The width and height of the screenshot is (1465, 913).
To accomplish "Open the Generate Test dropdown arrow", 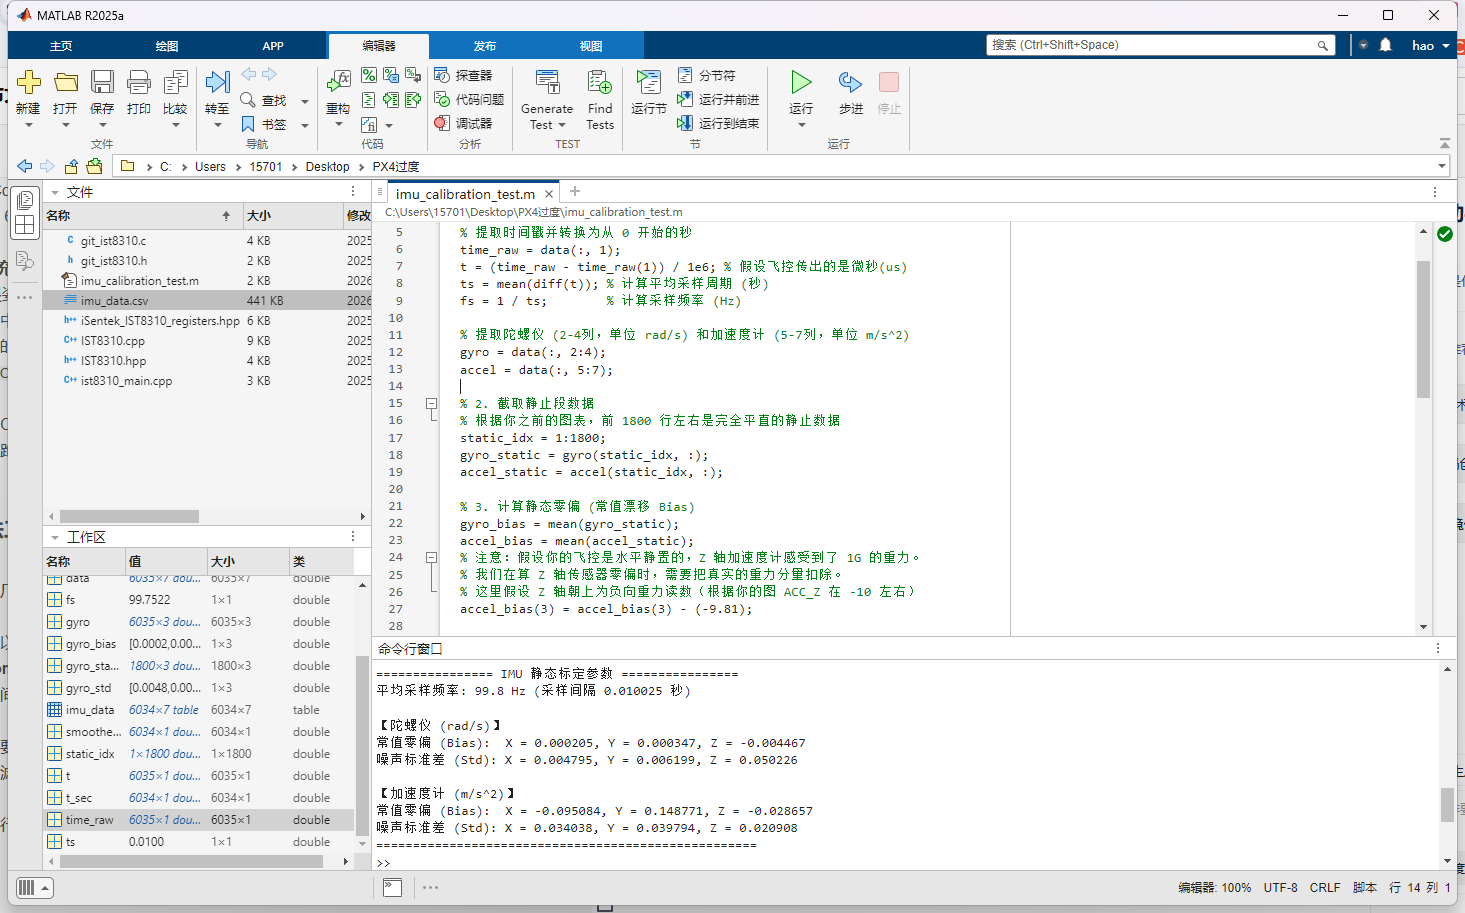I will pos(562,125).
